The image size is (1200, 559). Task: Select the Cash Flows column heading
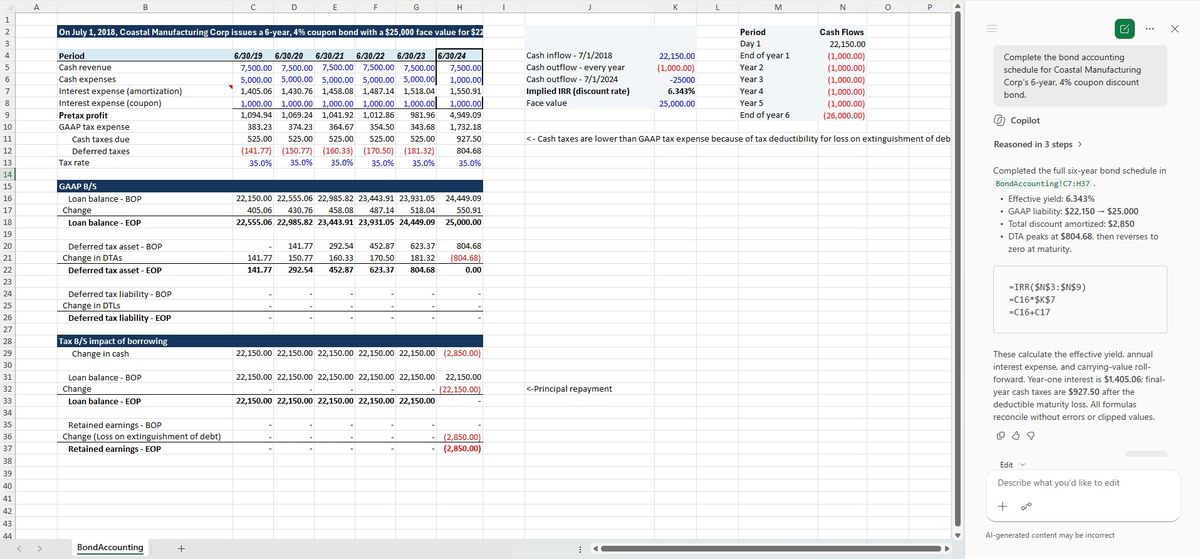841,32
